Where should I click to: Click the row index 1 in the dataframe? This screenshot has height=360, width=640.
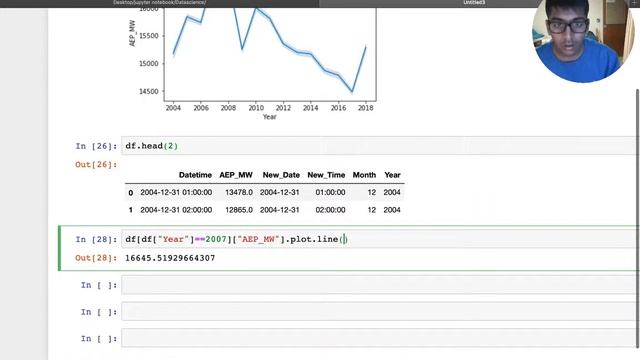tap(131, 210)
